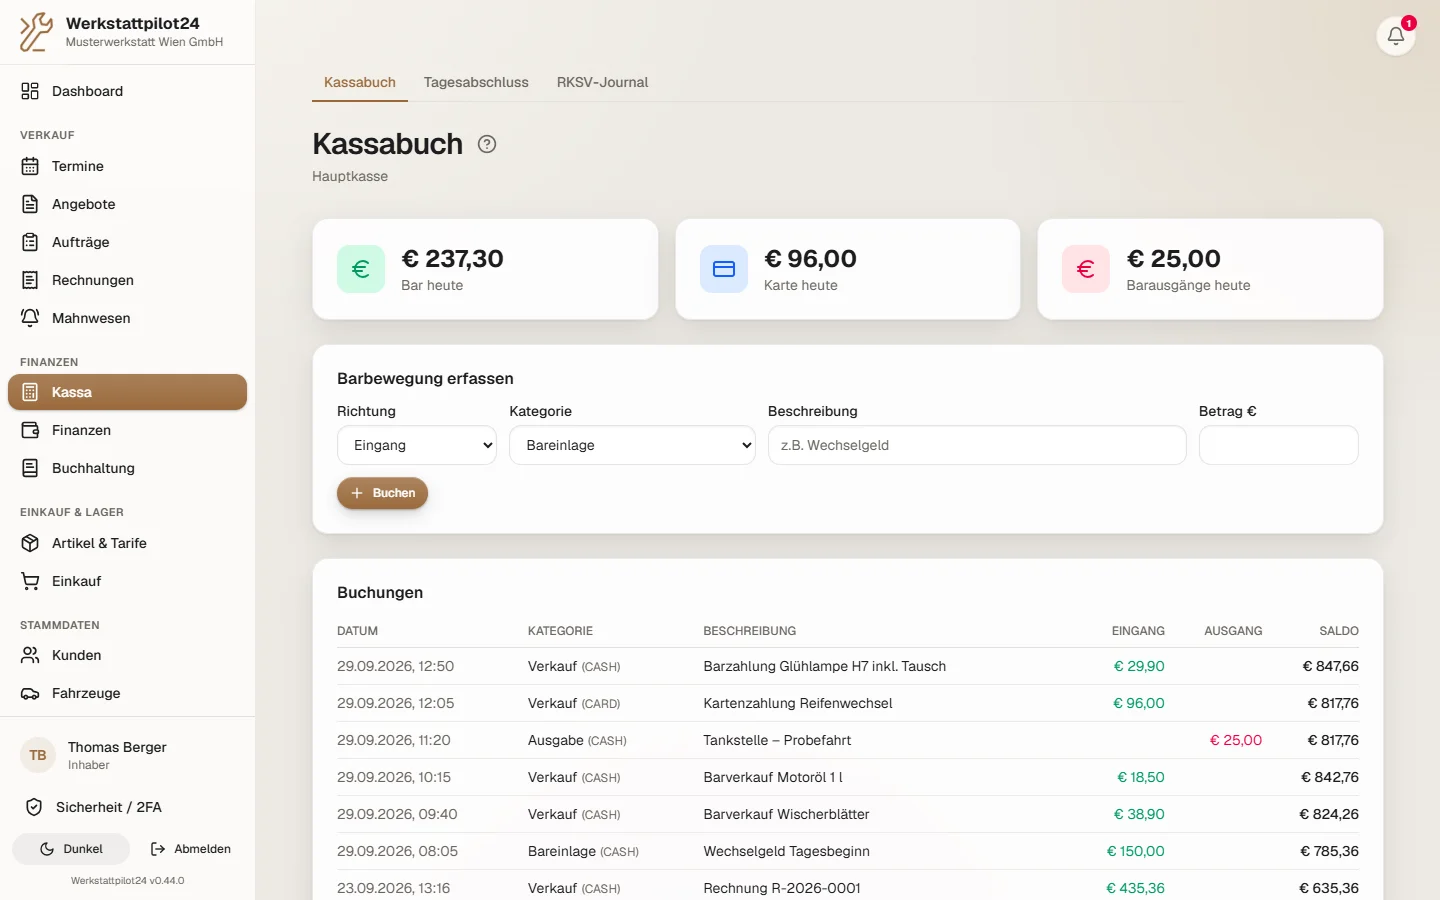Screen dimensions: 1440x900
Task: Click description Kartenzahlung Reifenwechsel
Action: point(798,703)
